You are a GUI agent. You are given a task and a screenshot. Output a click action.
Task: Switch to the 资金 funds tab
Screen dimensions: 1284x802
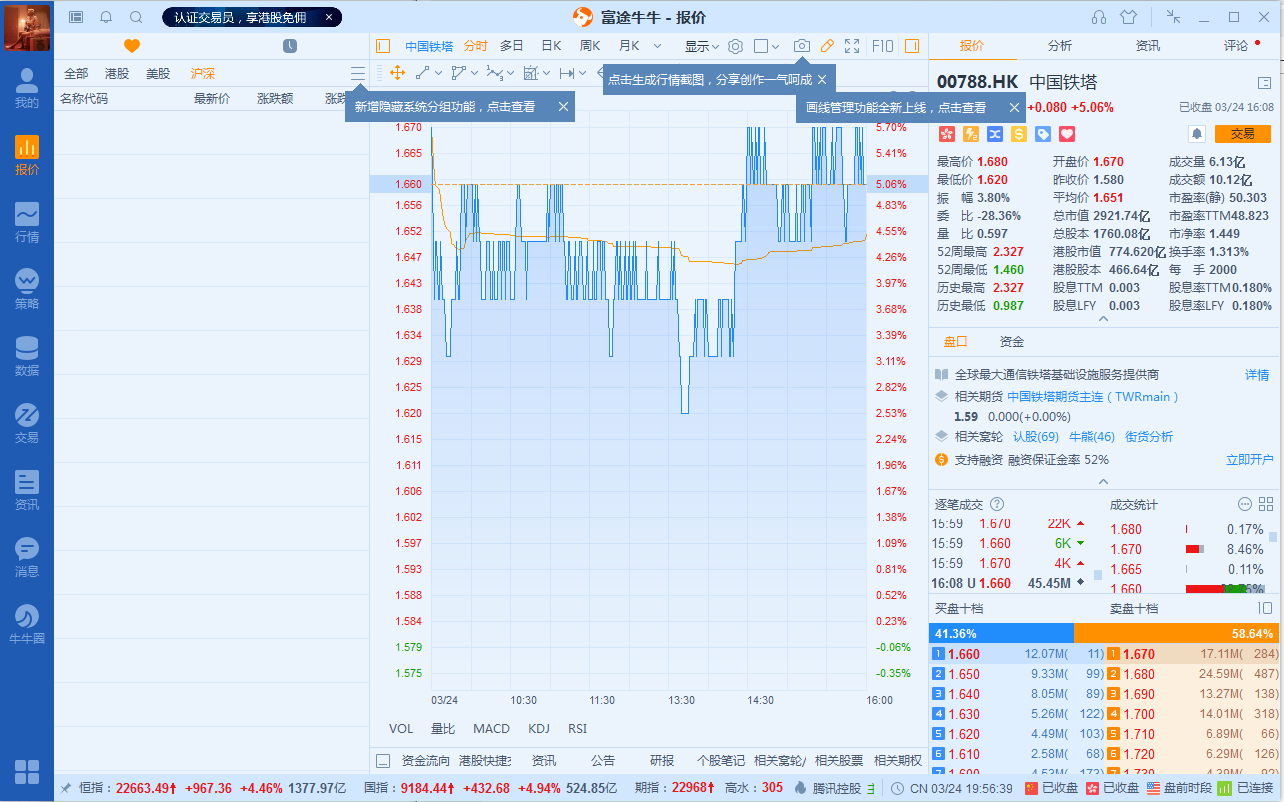[1012, 342]
